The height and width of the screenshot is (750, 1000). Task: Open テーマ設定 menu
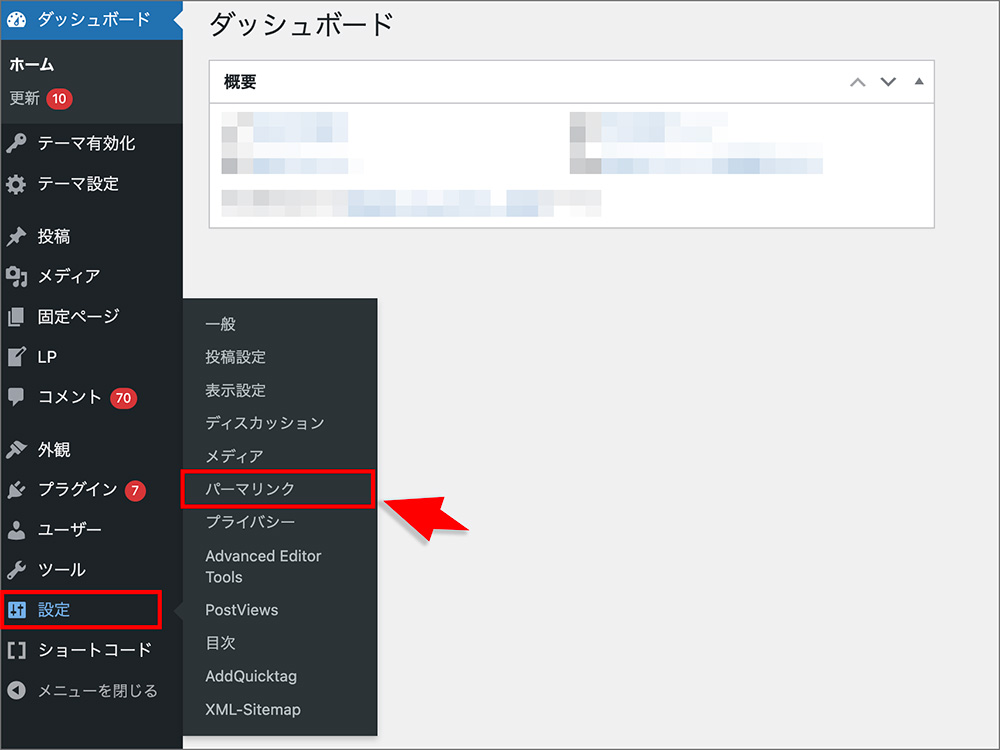(78, 184)
